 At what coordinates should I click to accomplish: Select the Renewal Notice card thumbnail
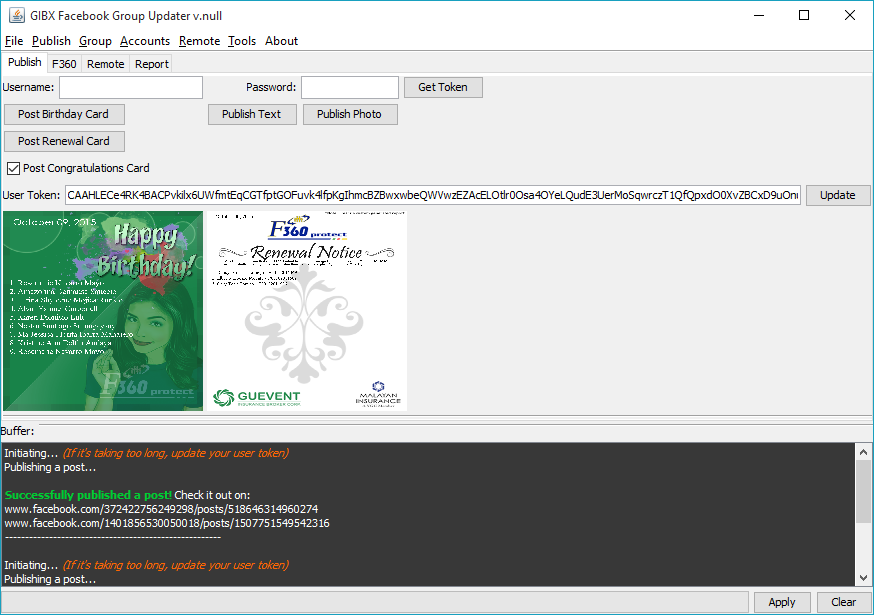pos(306,310)
